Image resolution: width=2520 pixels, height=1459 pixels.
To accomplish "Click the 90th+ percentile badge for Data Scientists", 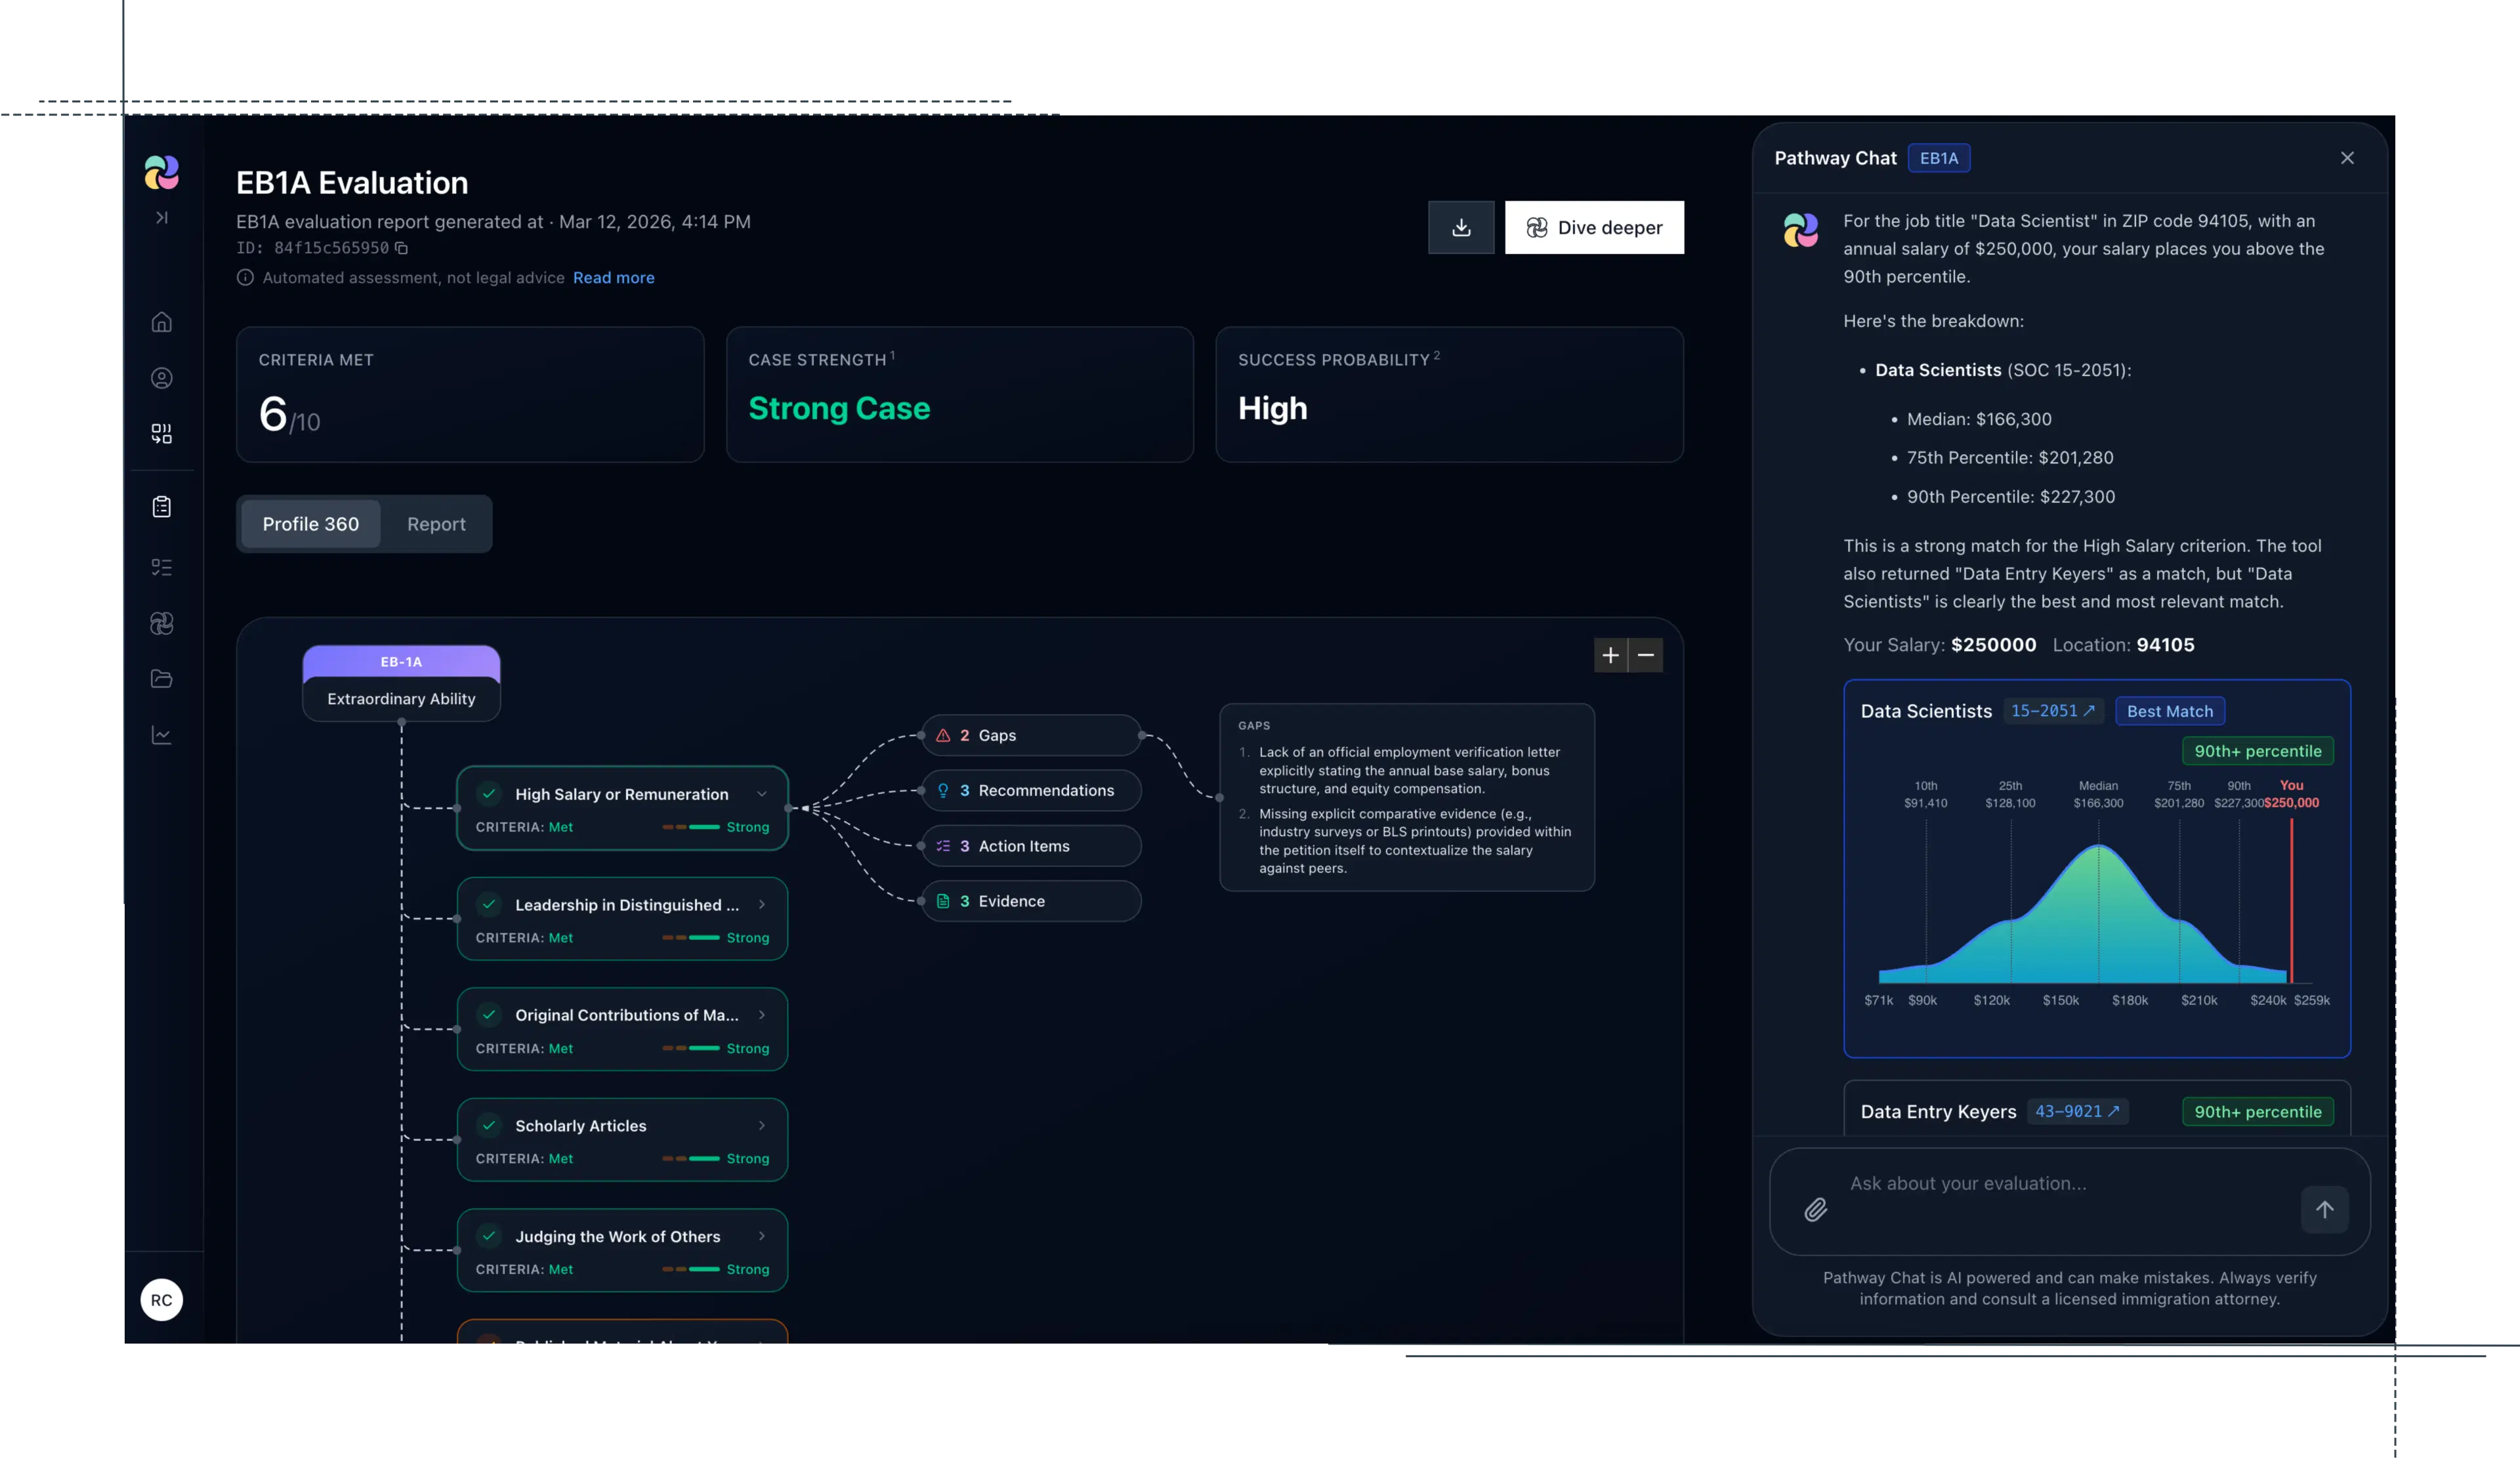I will coord(2257,751).
